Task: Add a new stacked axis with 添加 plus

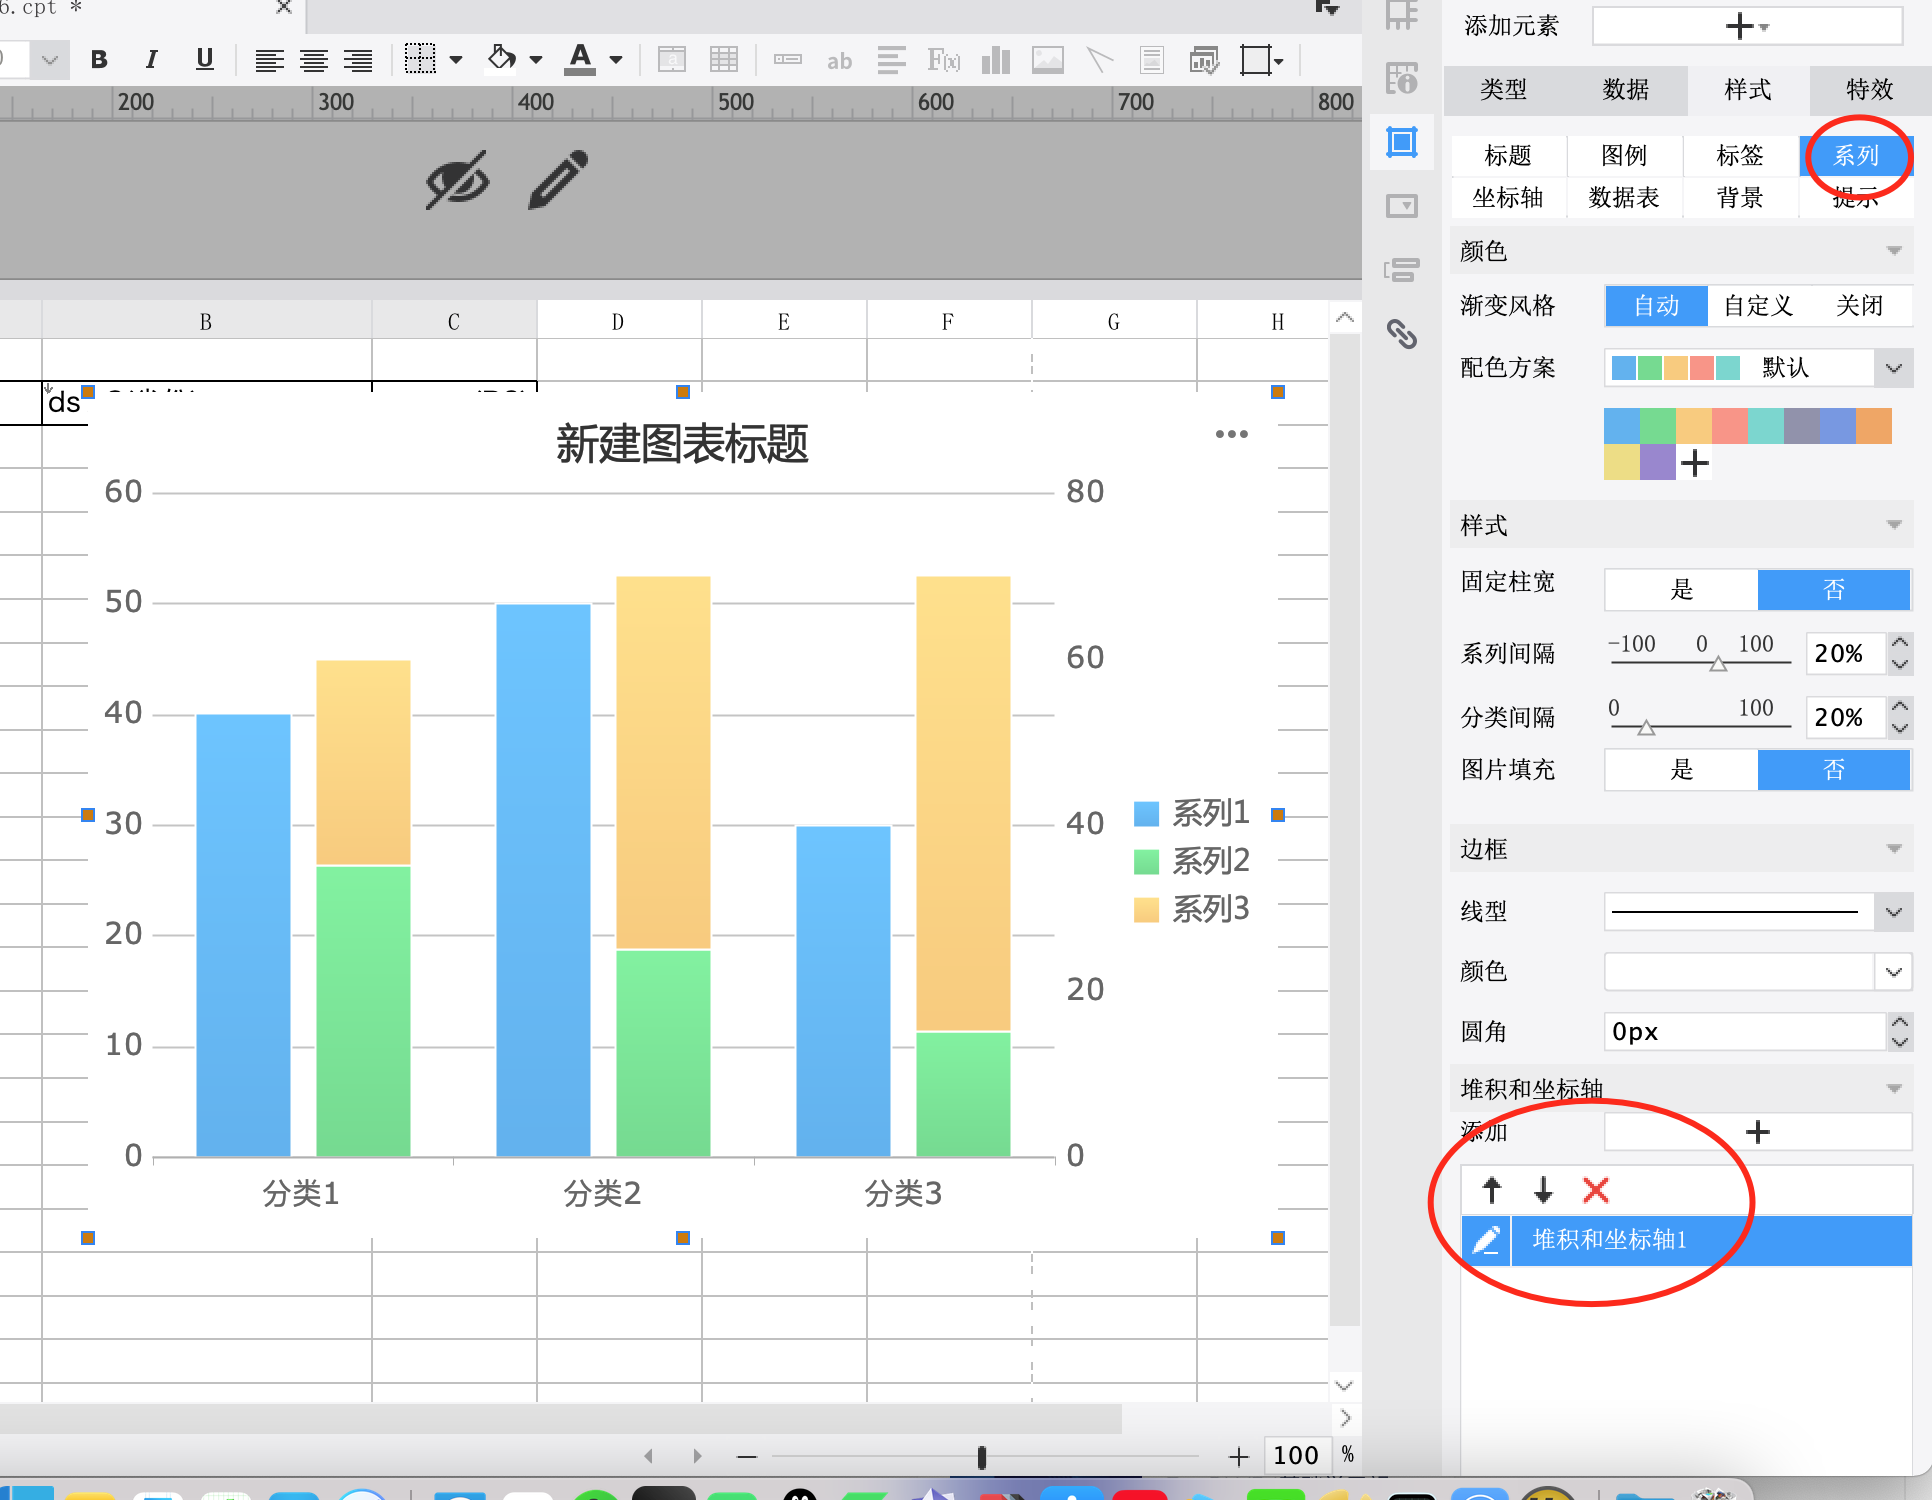Action: point(1757,1132)
